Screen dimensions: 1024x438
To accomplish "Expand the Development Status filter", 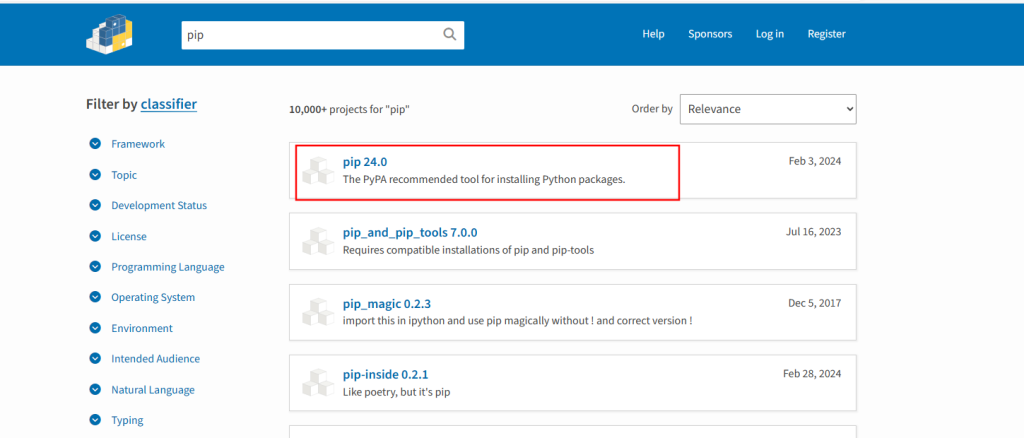I will click(95, 206).
